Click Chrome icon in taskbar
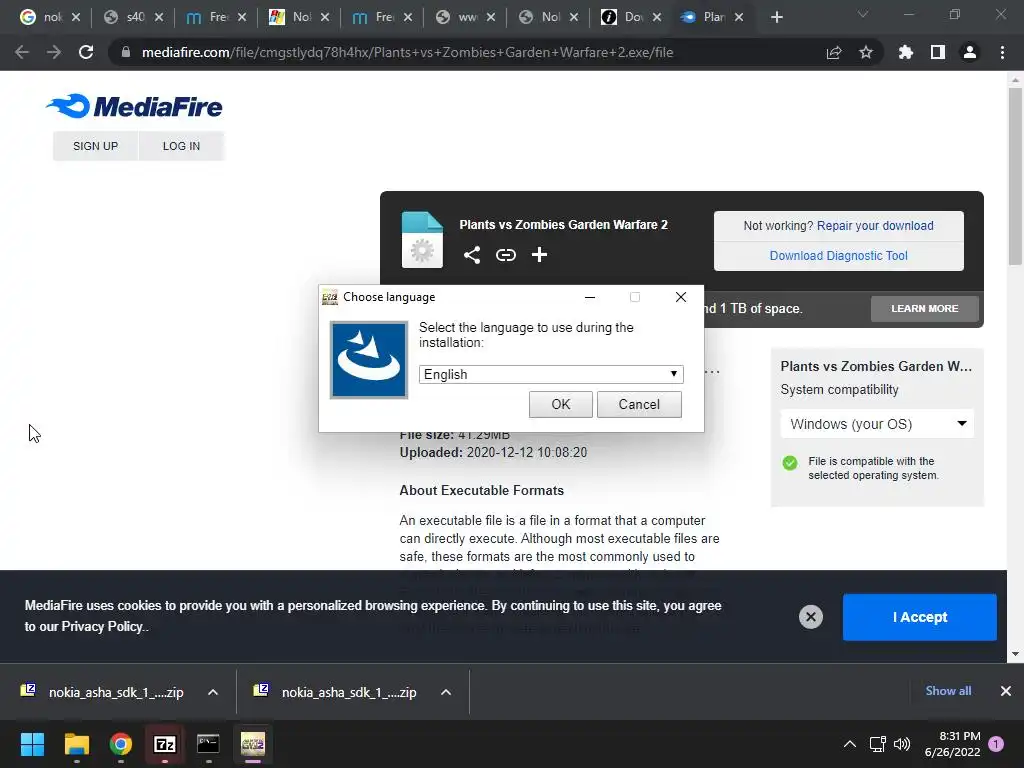1024x768 pixels. 121,744
